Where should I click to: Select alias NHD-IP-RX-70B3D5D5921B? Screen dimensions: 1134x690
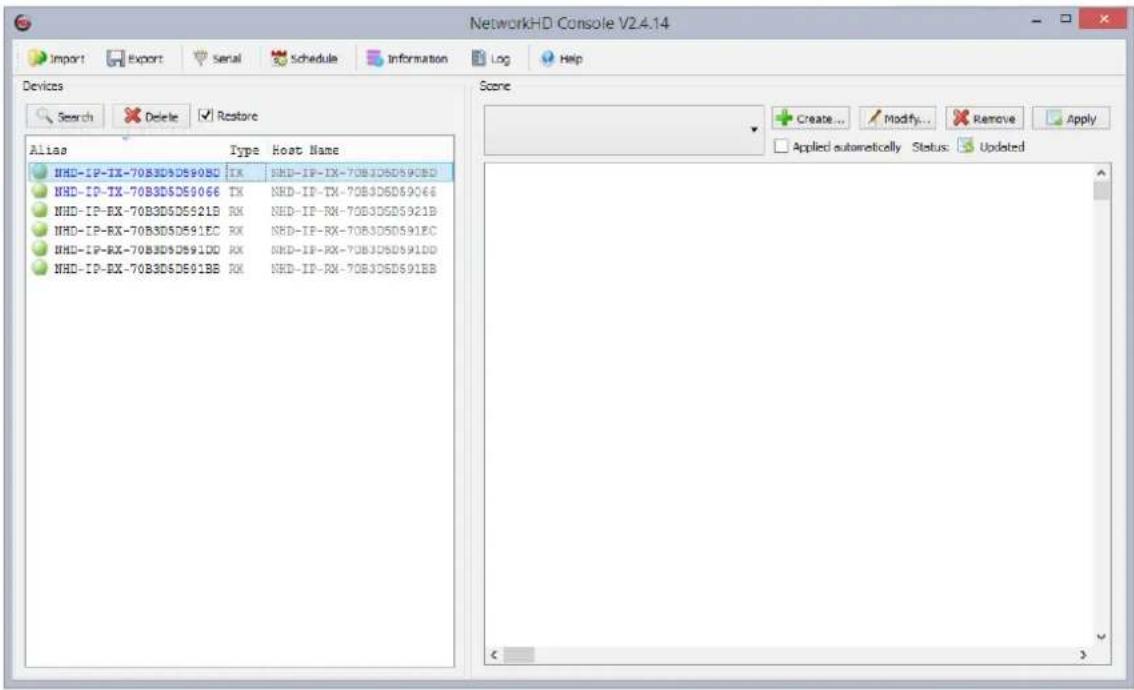point(137,211)
